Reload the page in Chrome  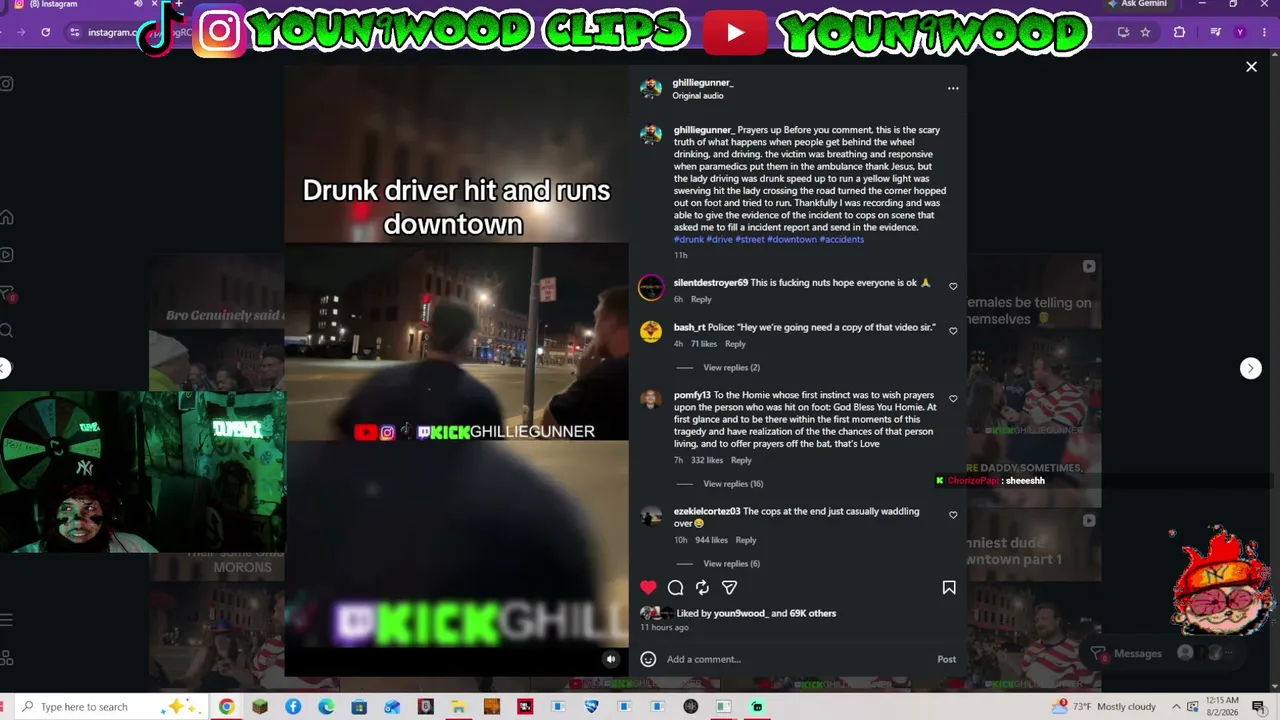(46, 32)
